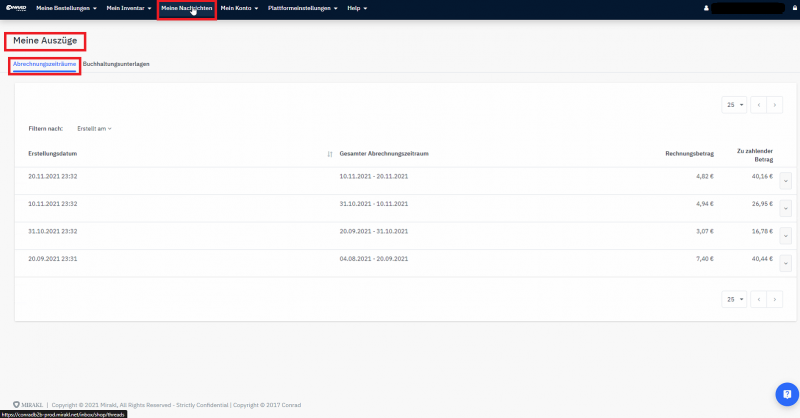
Task: Click previous page arrow in bottom pagination
Action: 758,299
